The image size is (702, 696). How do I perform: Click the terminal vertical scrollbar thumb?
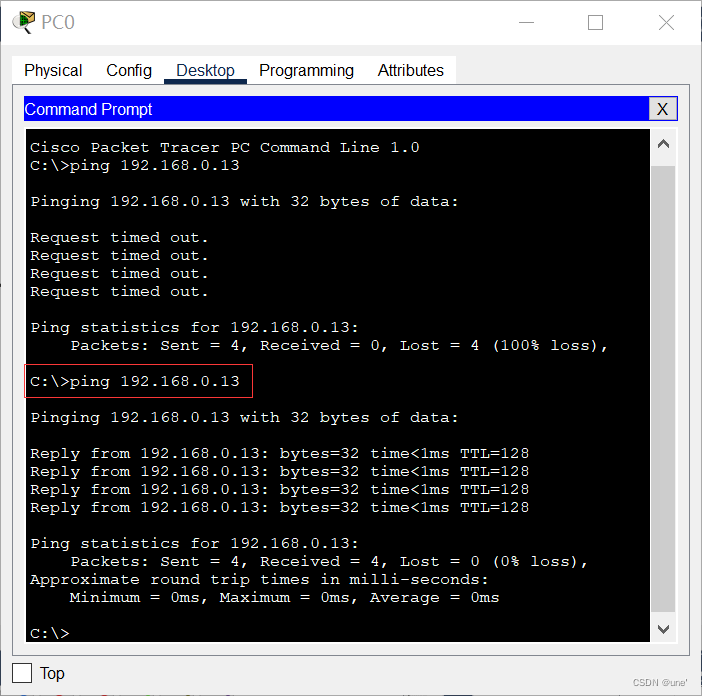coord(663,389)
